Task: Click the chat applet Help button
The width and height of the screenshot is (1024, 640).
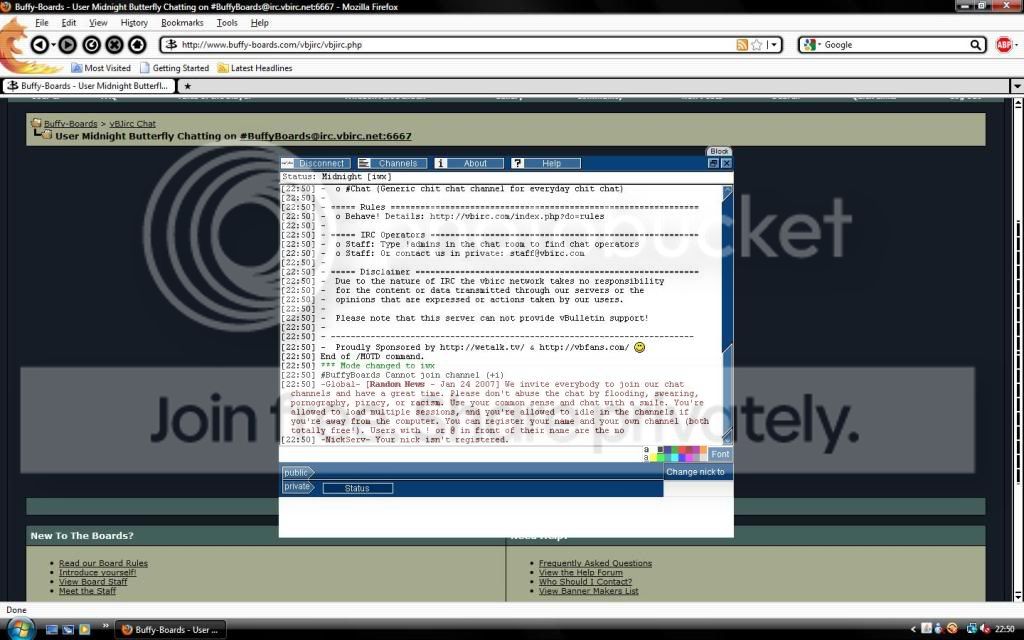Action: [546, 163]
